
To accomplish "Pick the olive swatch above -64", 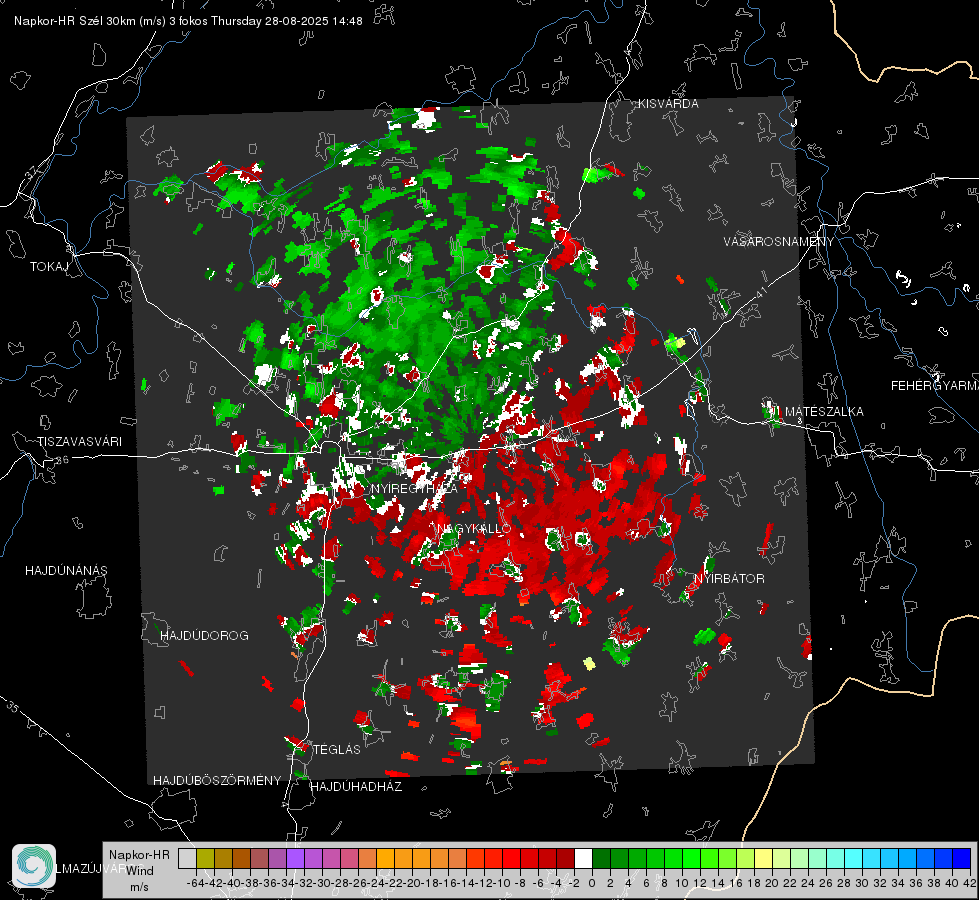I will click(205, 858).
